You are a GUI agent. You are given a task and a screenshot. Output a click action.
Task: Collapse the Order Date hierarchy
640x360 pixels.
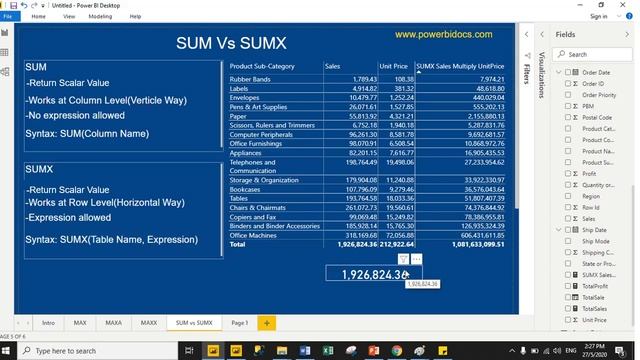(559, 72)
